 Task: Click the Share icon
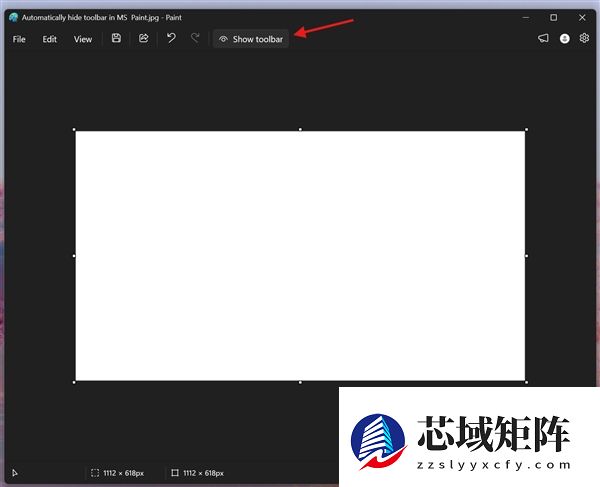[143, 38]
